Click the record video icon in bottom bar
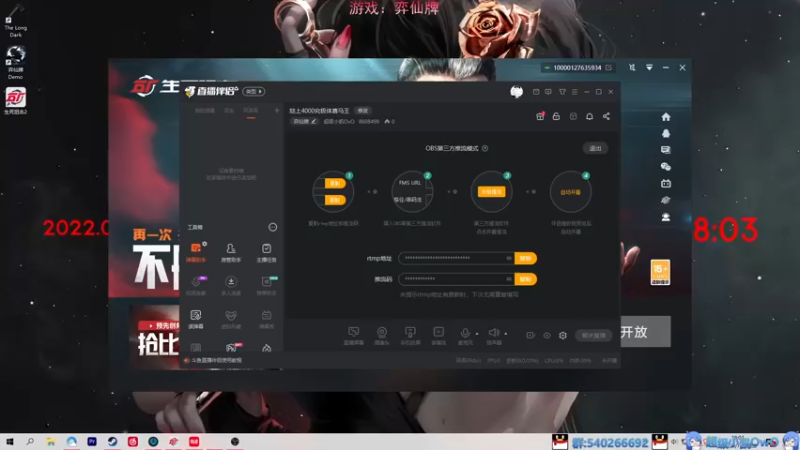800x450 pixels. point(530,335)
